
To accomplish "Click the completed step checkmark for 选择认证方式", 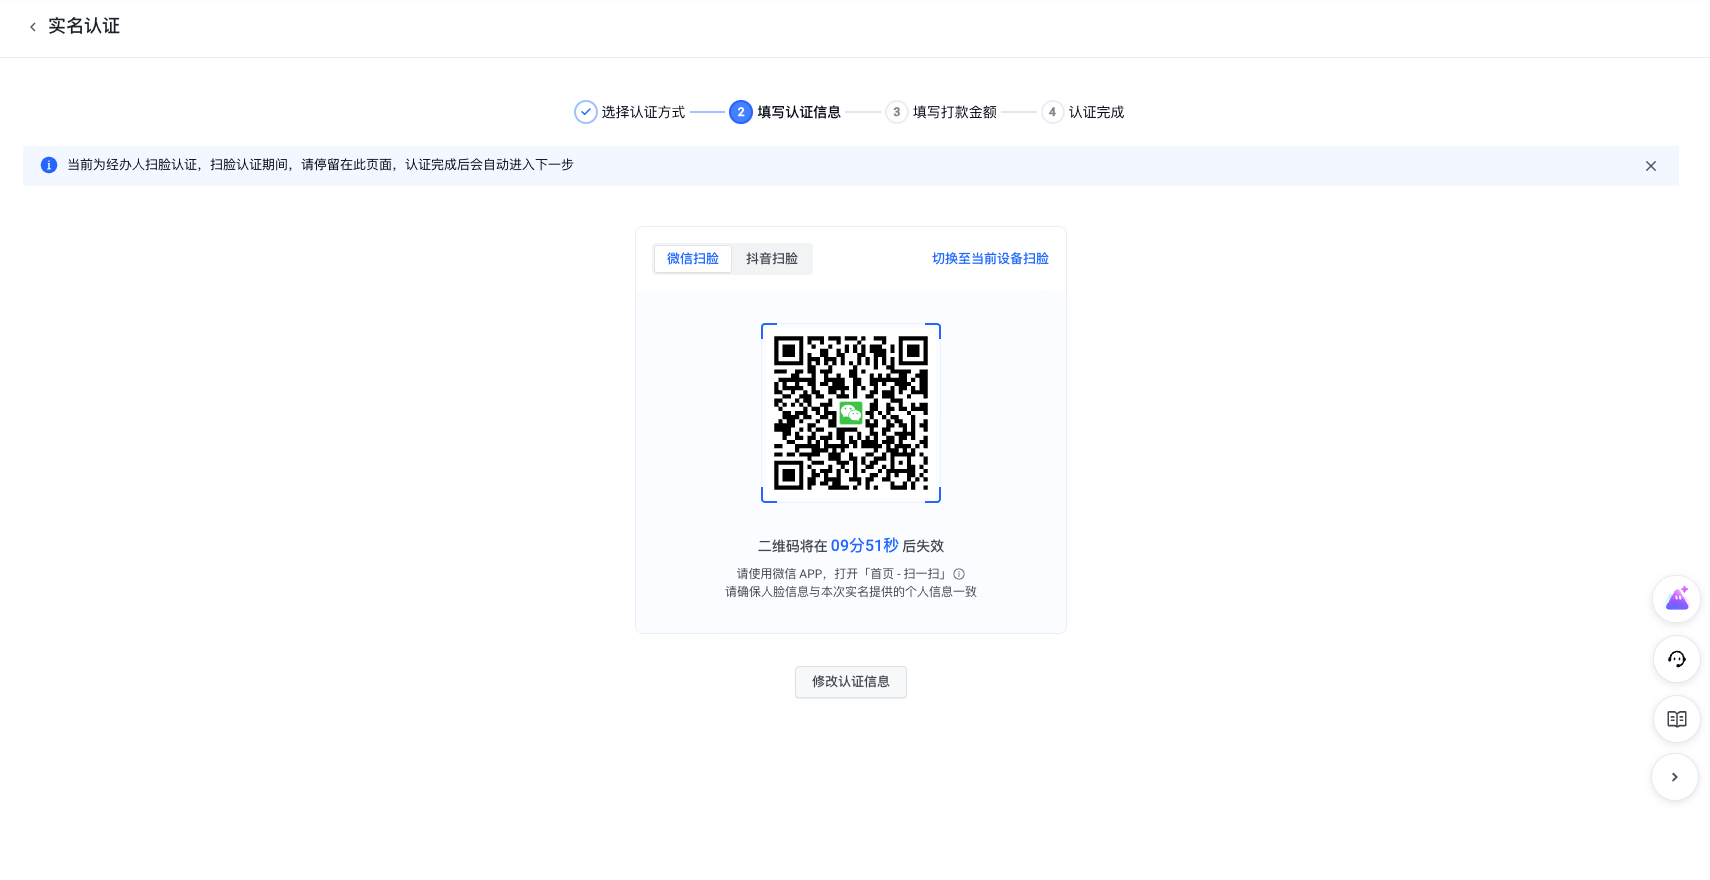I will (586, 112).
